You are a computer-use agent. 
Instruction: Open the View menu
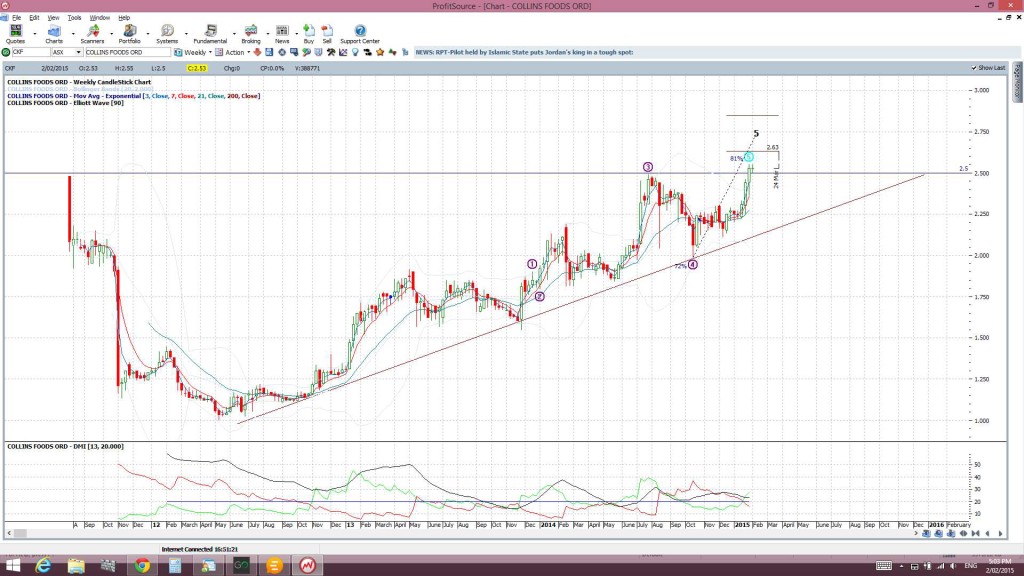(x=53, y=18)
